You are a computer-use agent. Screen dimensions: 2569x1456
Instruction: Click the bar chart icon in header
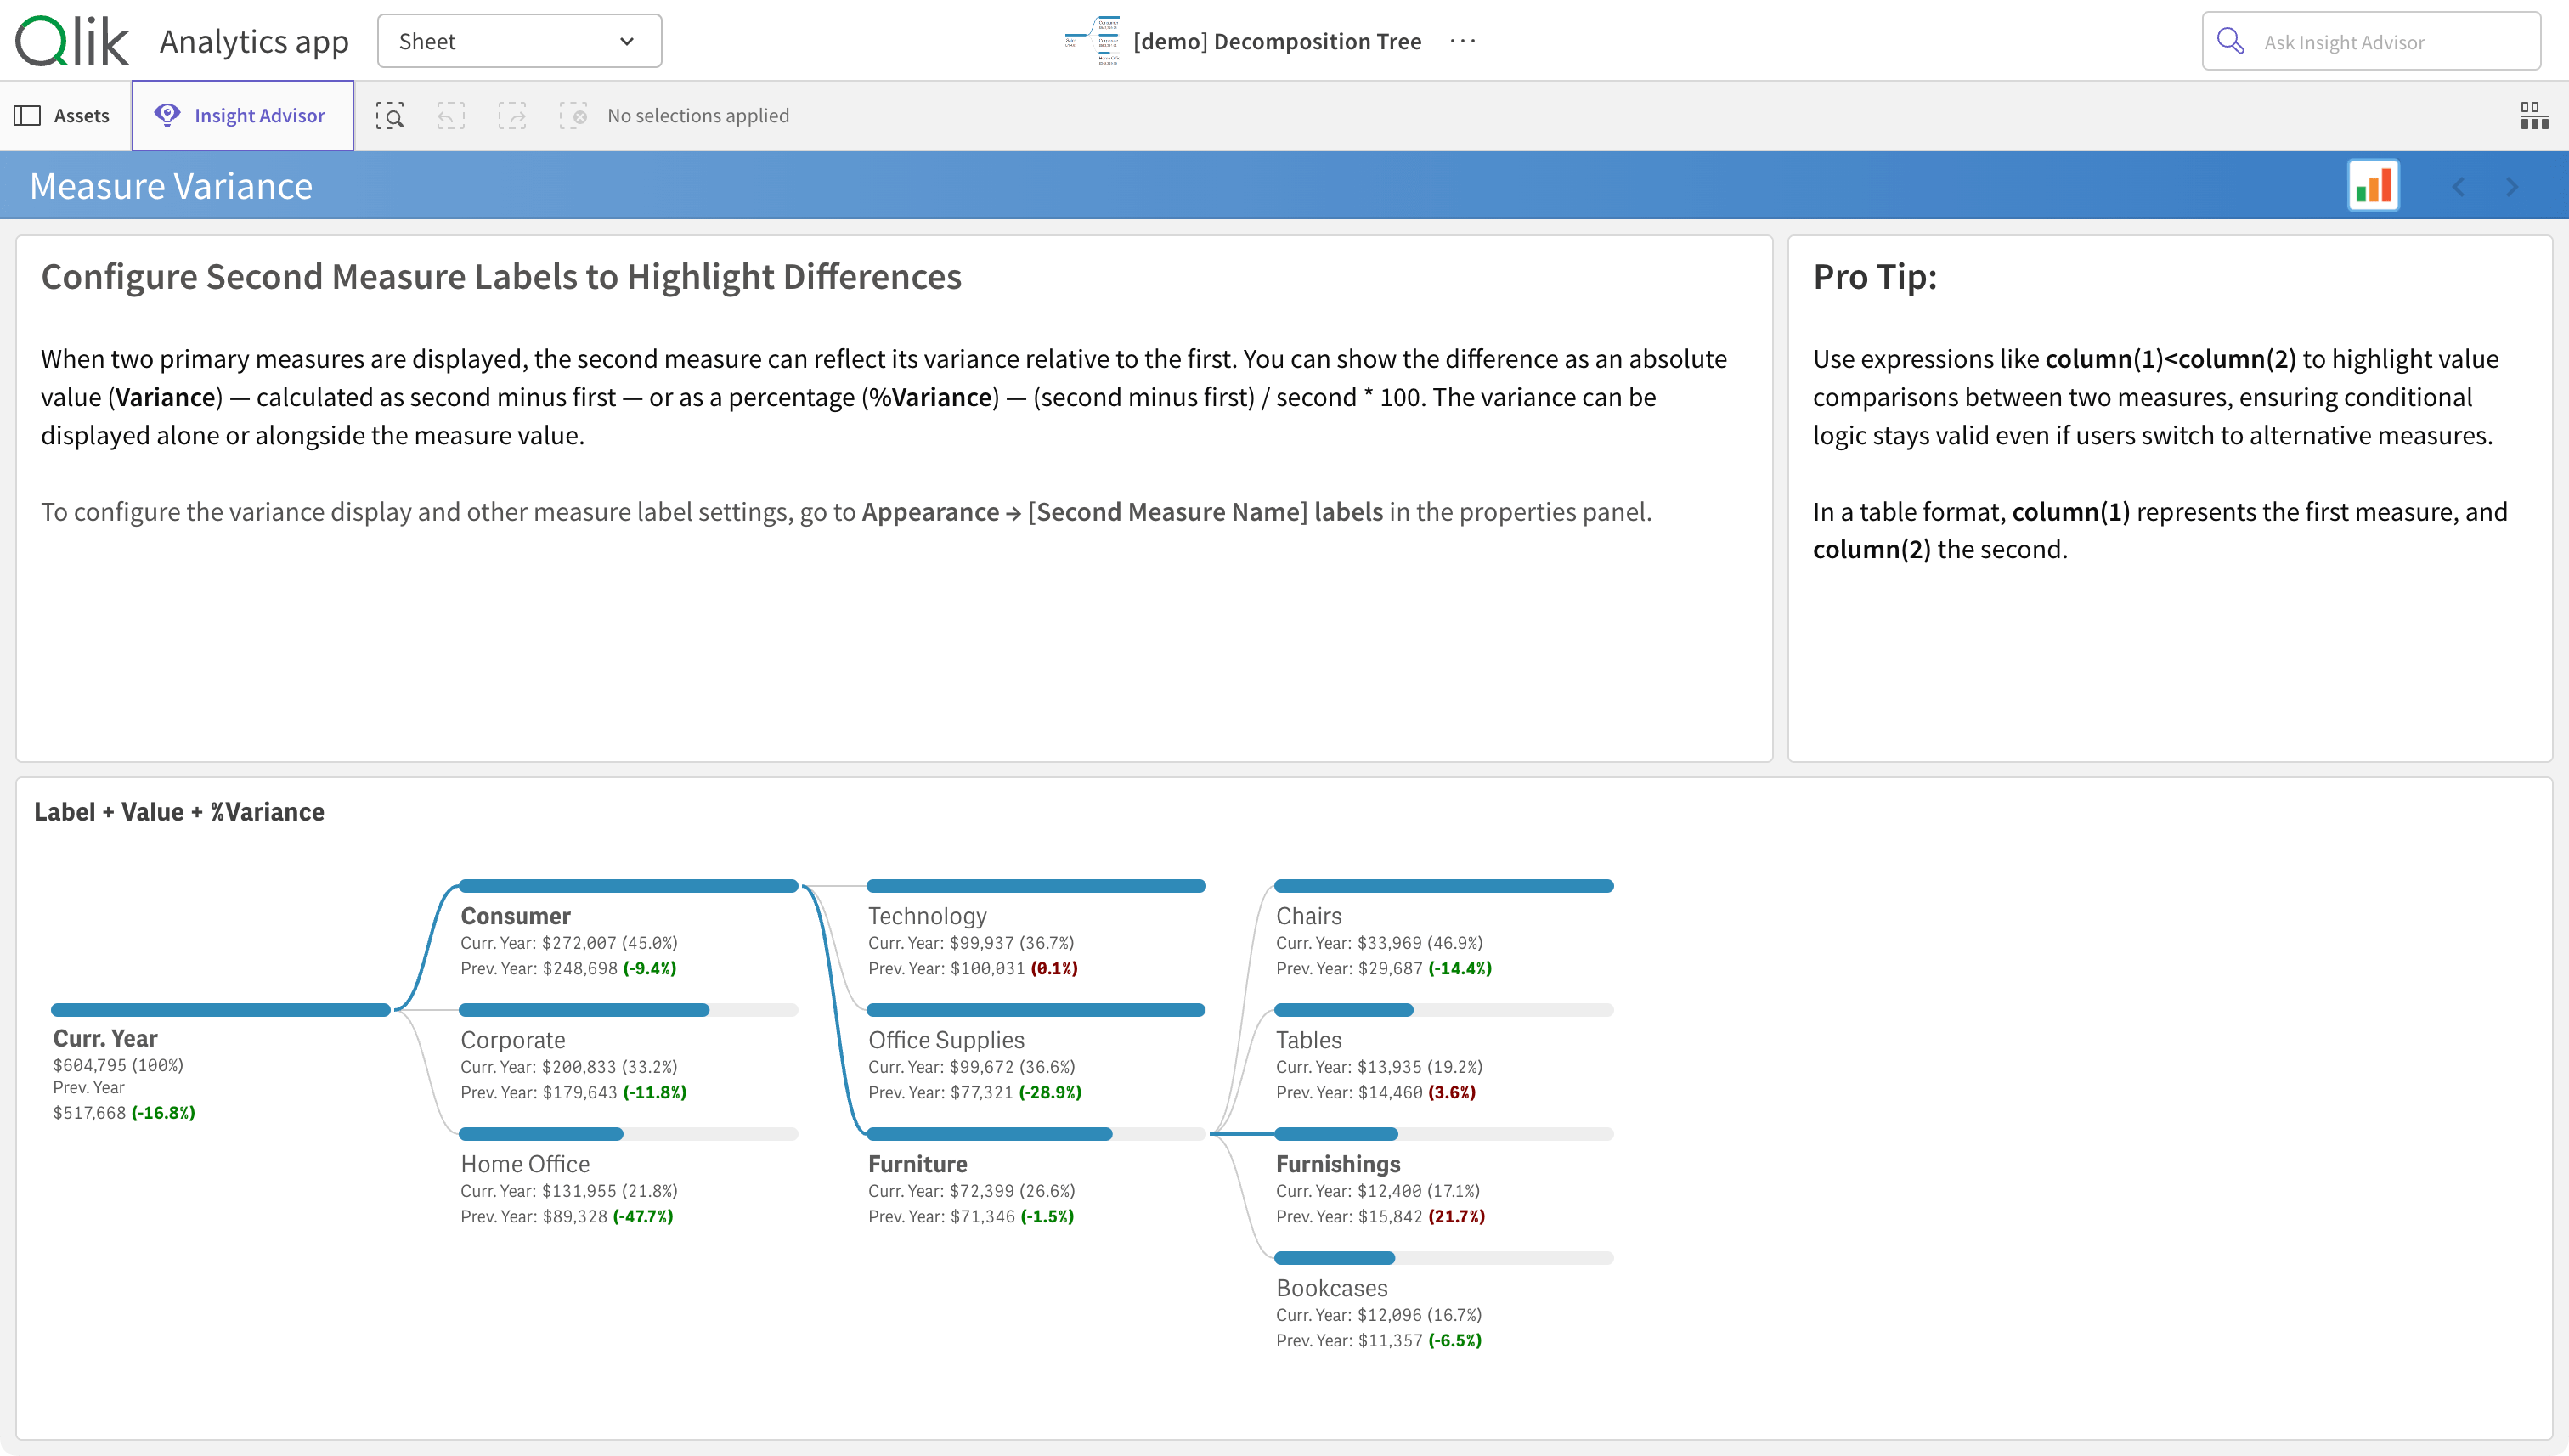(x=2373, y=186)
